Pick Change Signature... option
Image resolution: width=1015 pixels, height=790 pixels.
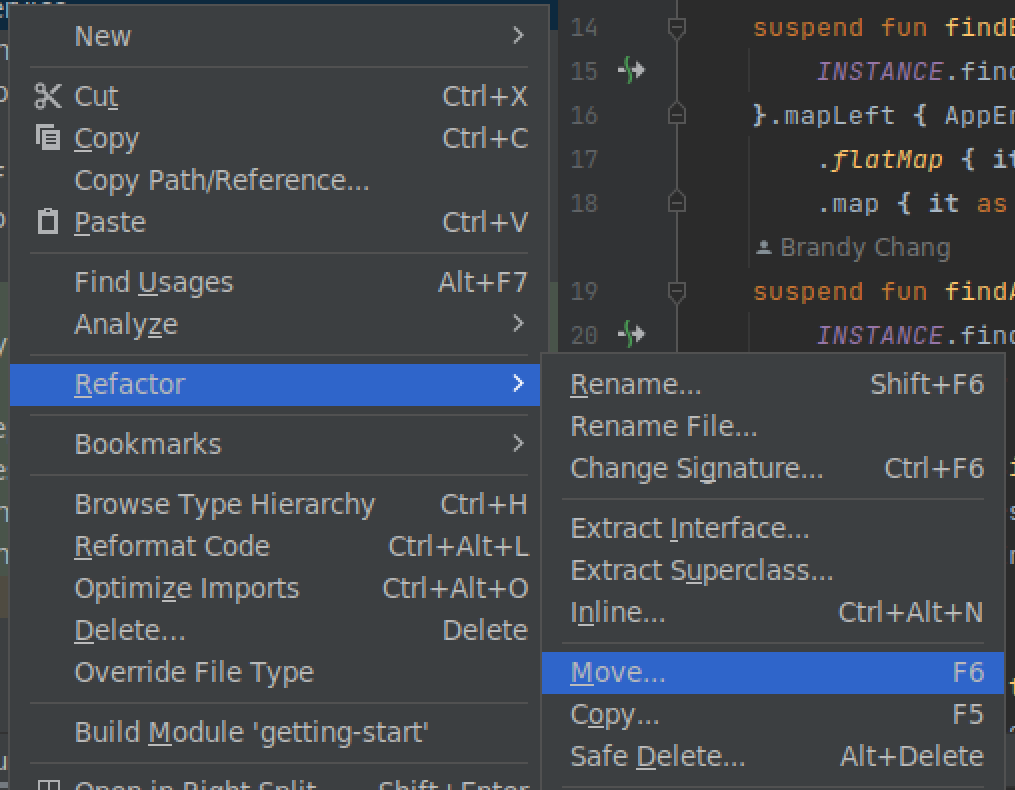pos(696,468)
